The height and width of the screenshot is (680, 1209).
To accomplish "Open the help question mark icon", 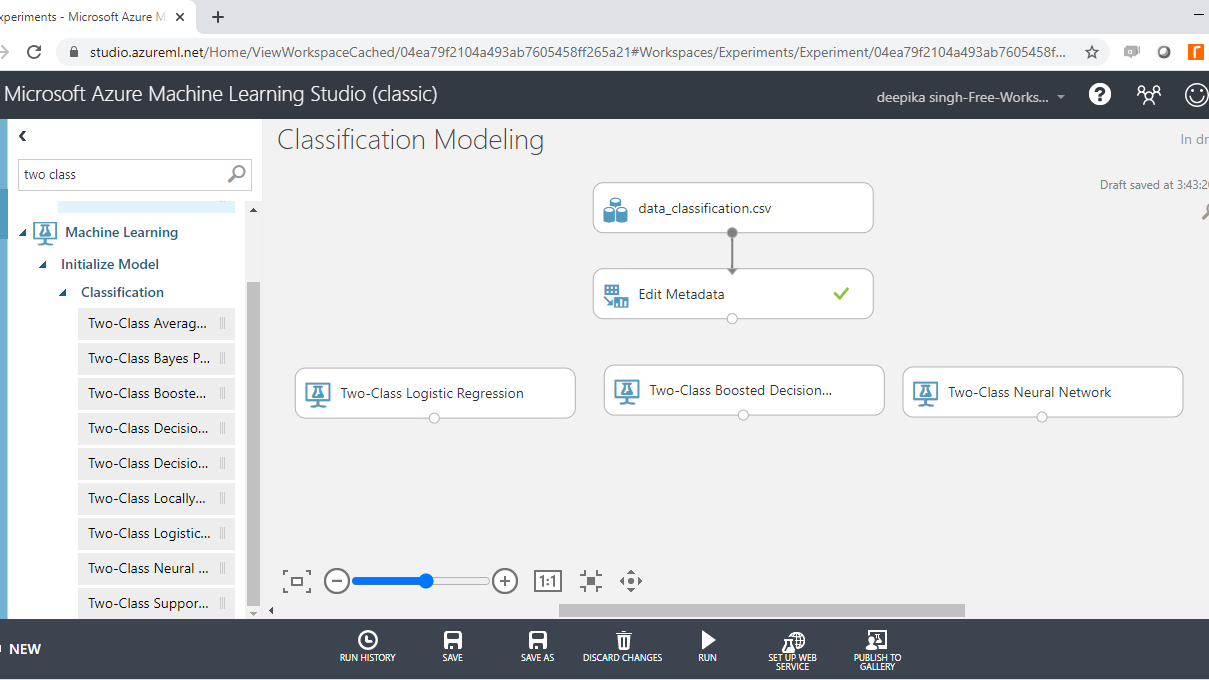I will point(1100,95).
